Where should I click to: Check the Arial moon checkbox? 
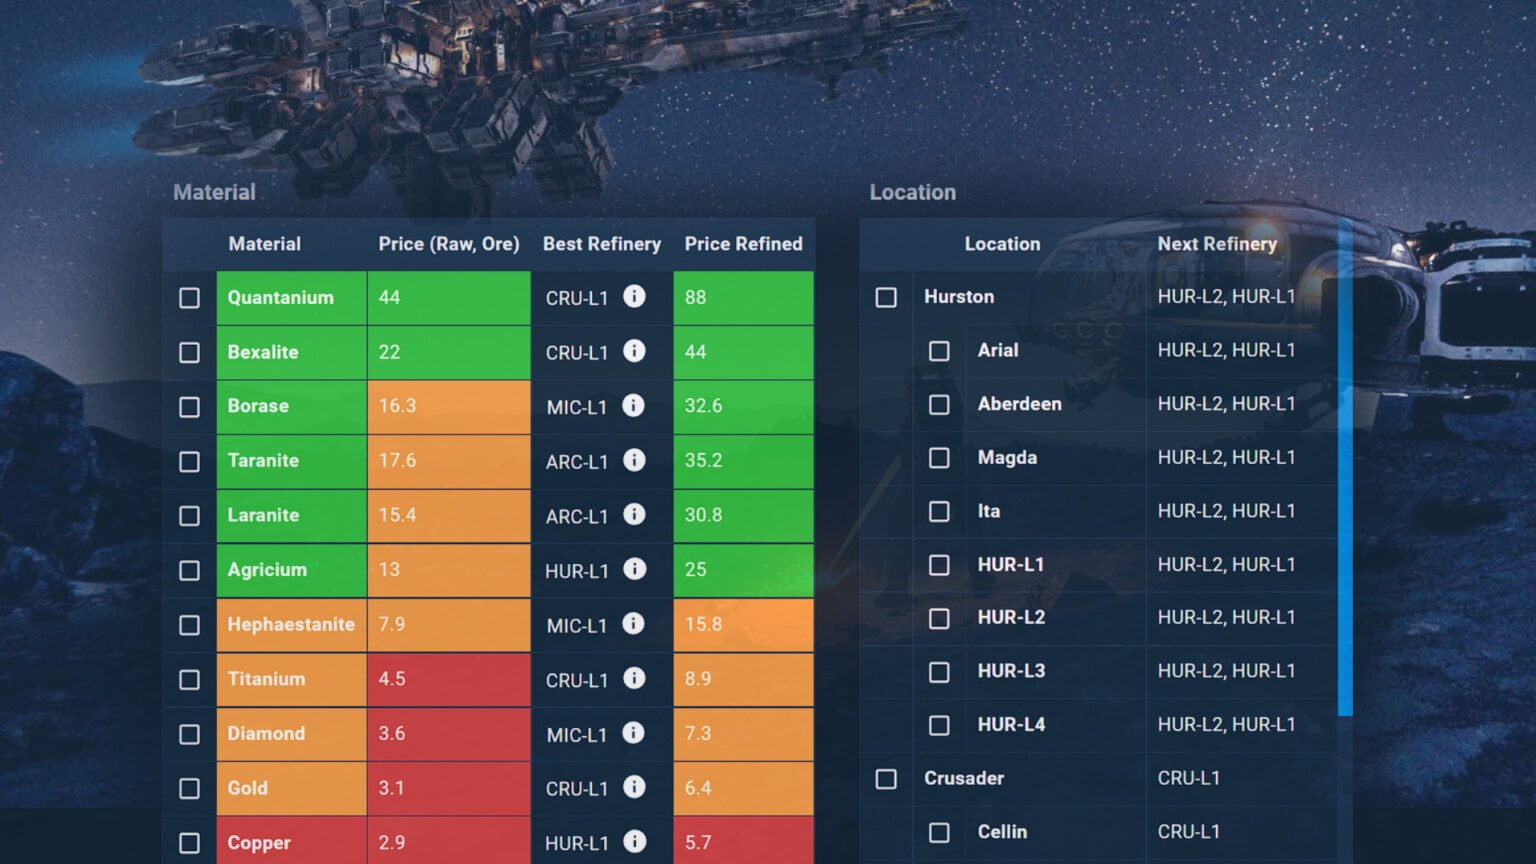pyautogui.click(x=939, y=351)
